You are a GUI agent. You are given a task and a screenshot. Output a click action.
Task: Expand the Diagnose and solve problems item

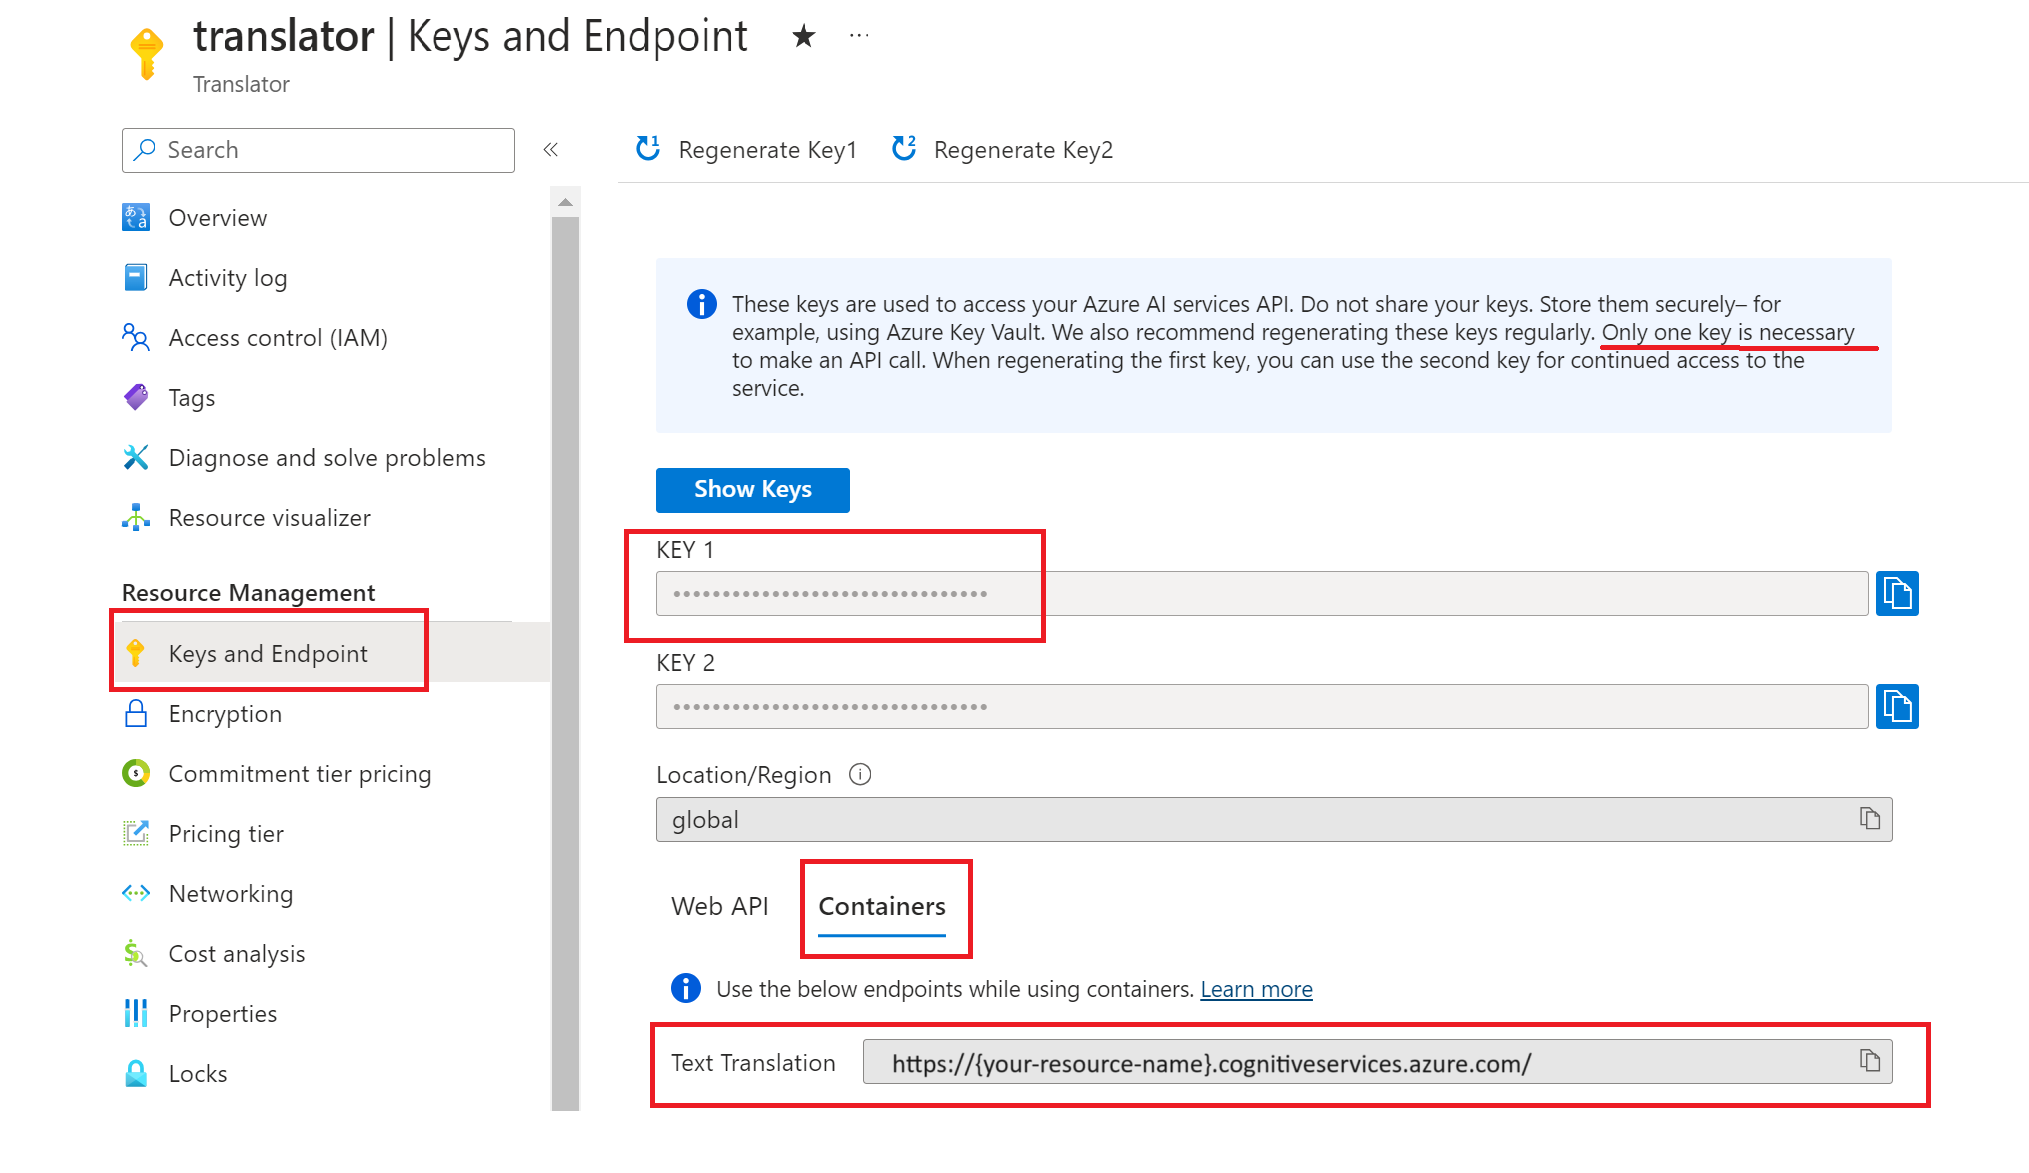tap(327, 457)
